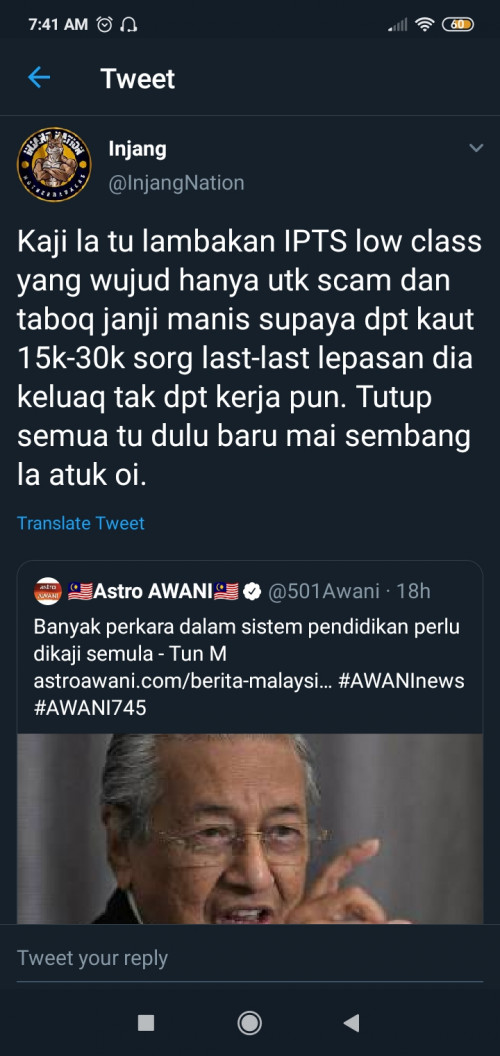Tap Astro AWANI small avatar
500x1056 pixels.
[x=48, y=591]
